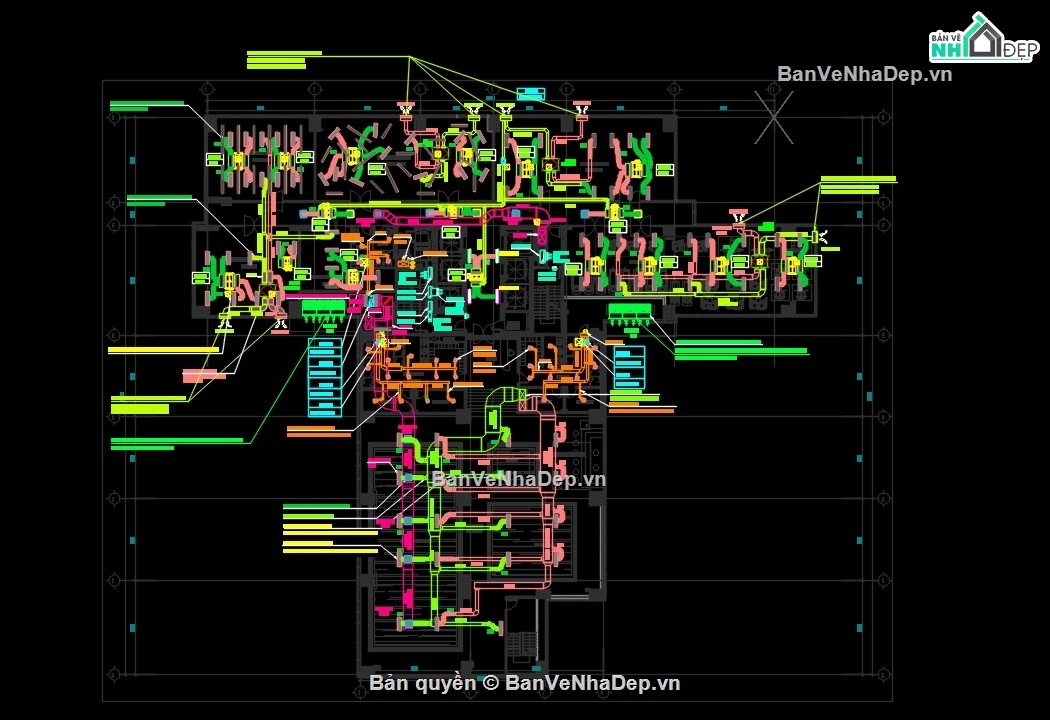
Task: Select the pink annotation block on left side
Action: tap(204, 376)
